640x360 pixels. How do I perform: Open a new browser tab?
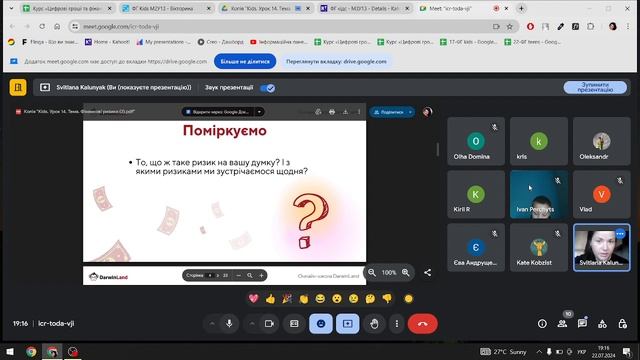click(521, 8)
